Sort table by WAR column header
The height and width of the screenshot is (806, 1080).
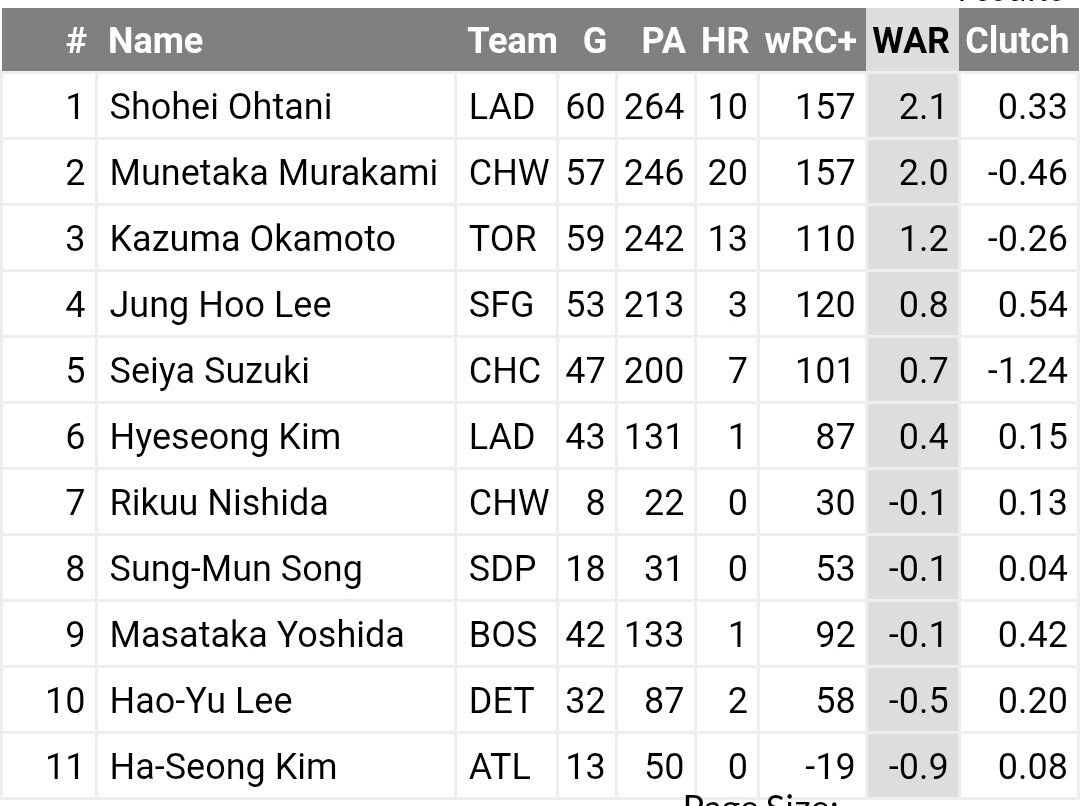911,40
